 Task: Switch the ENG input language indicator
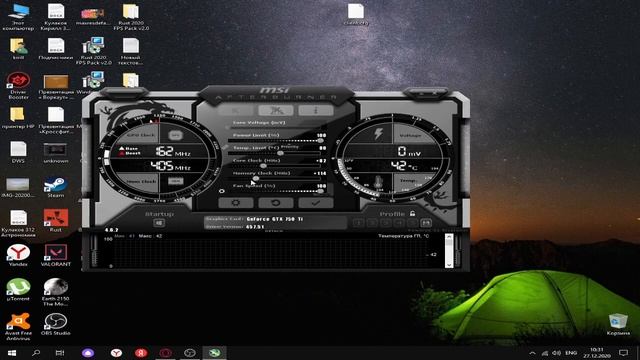(x=571, y=353)
